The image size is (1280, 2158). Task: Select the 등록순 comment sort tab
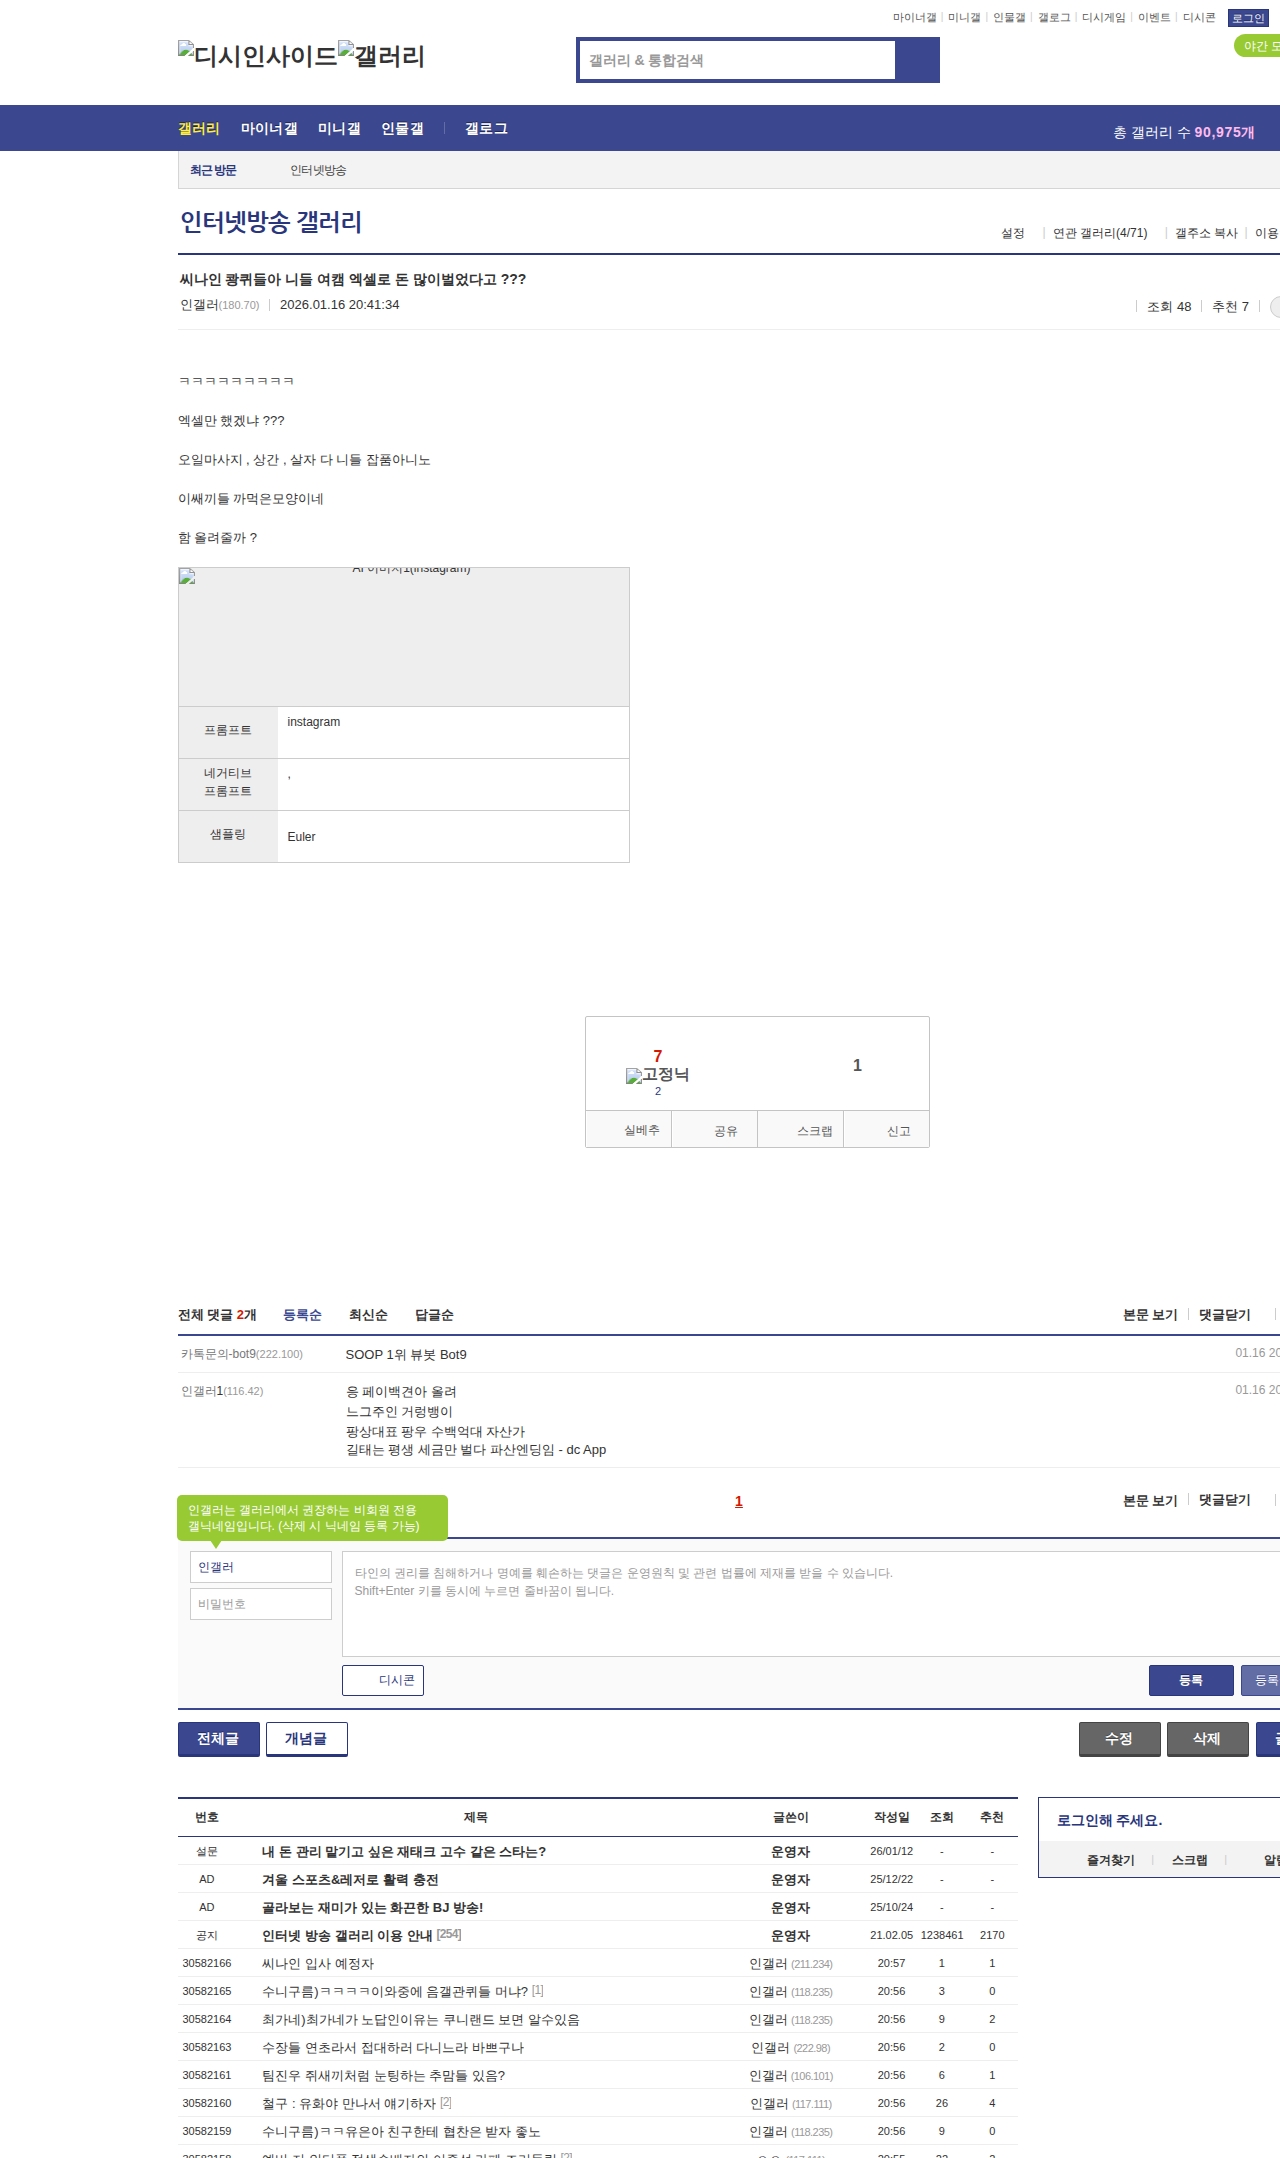coord(302,1315)
